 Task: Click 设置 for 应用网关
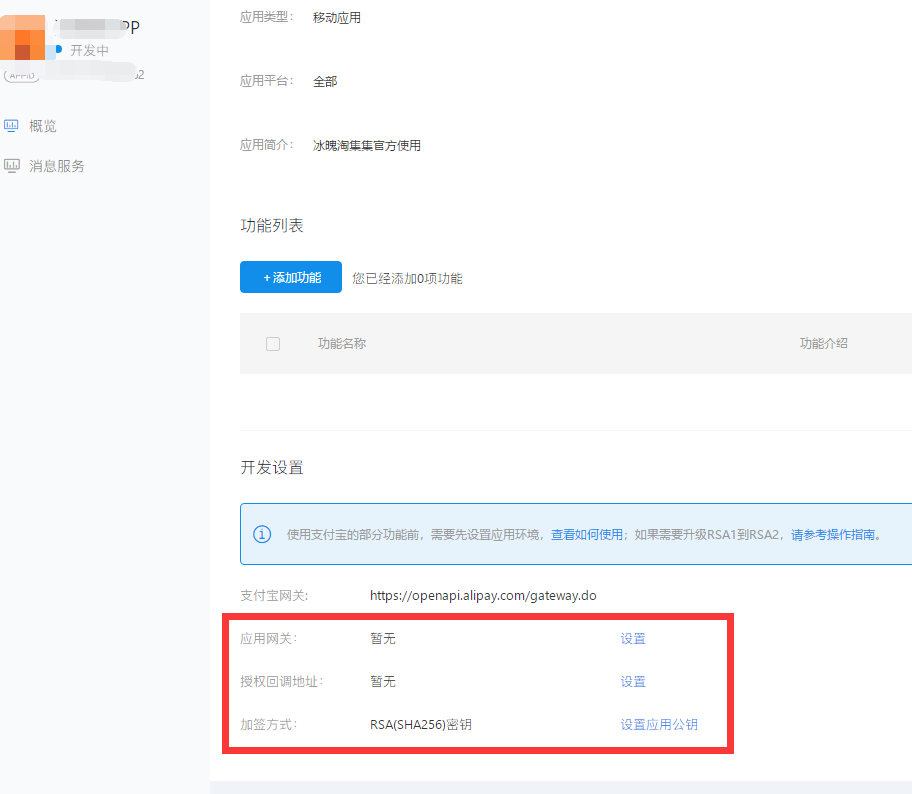[x=633, y=638]
